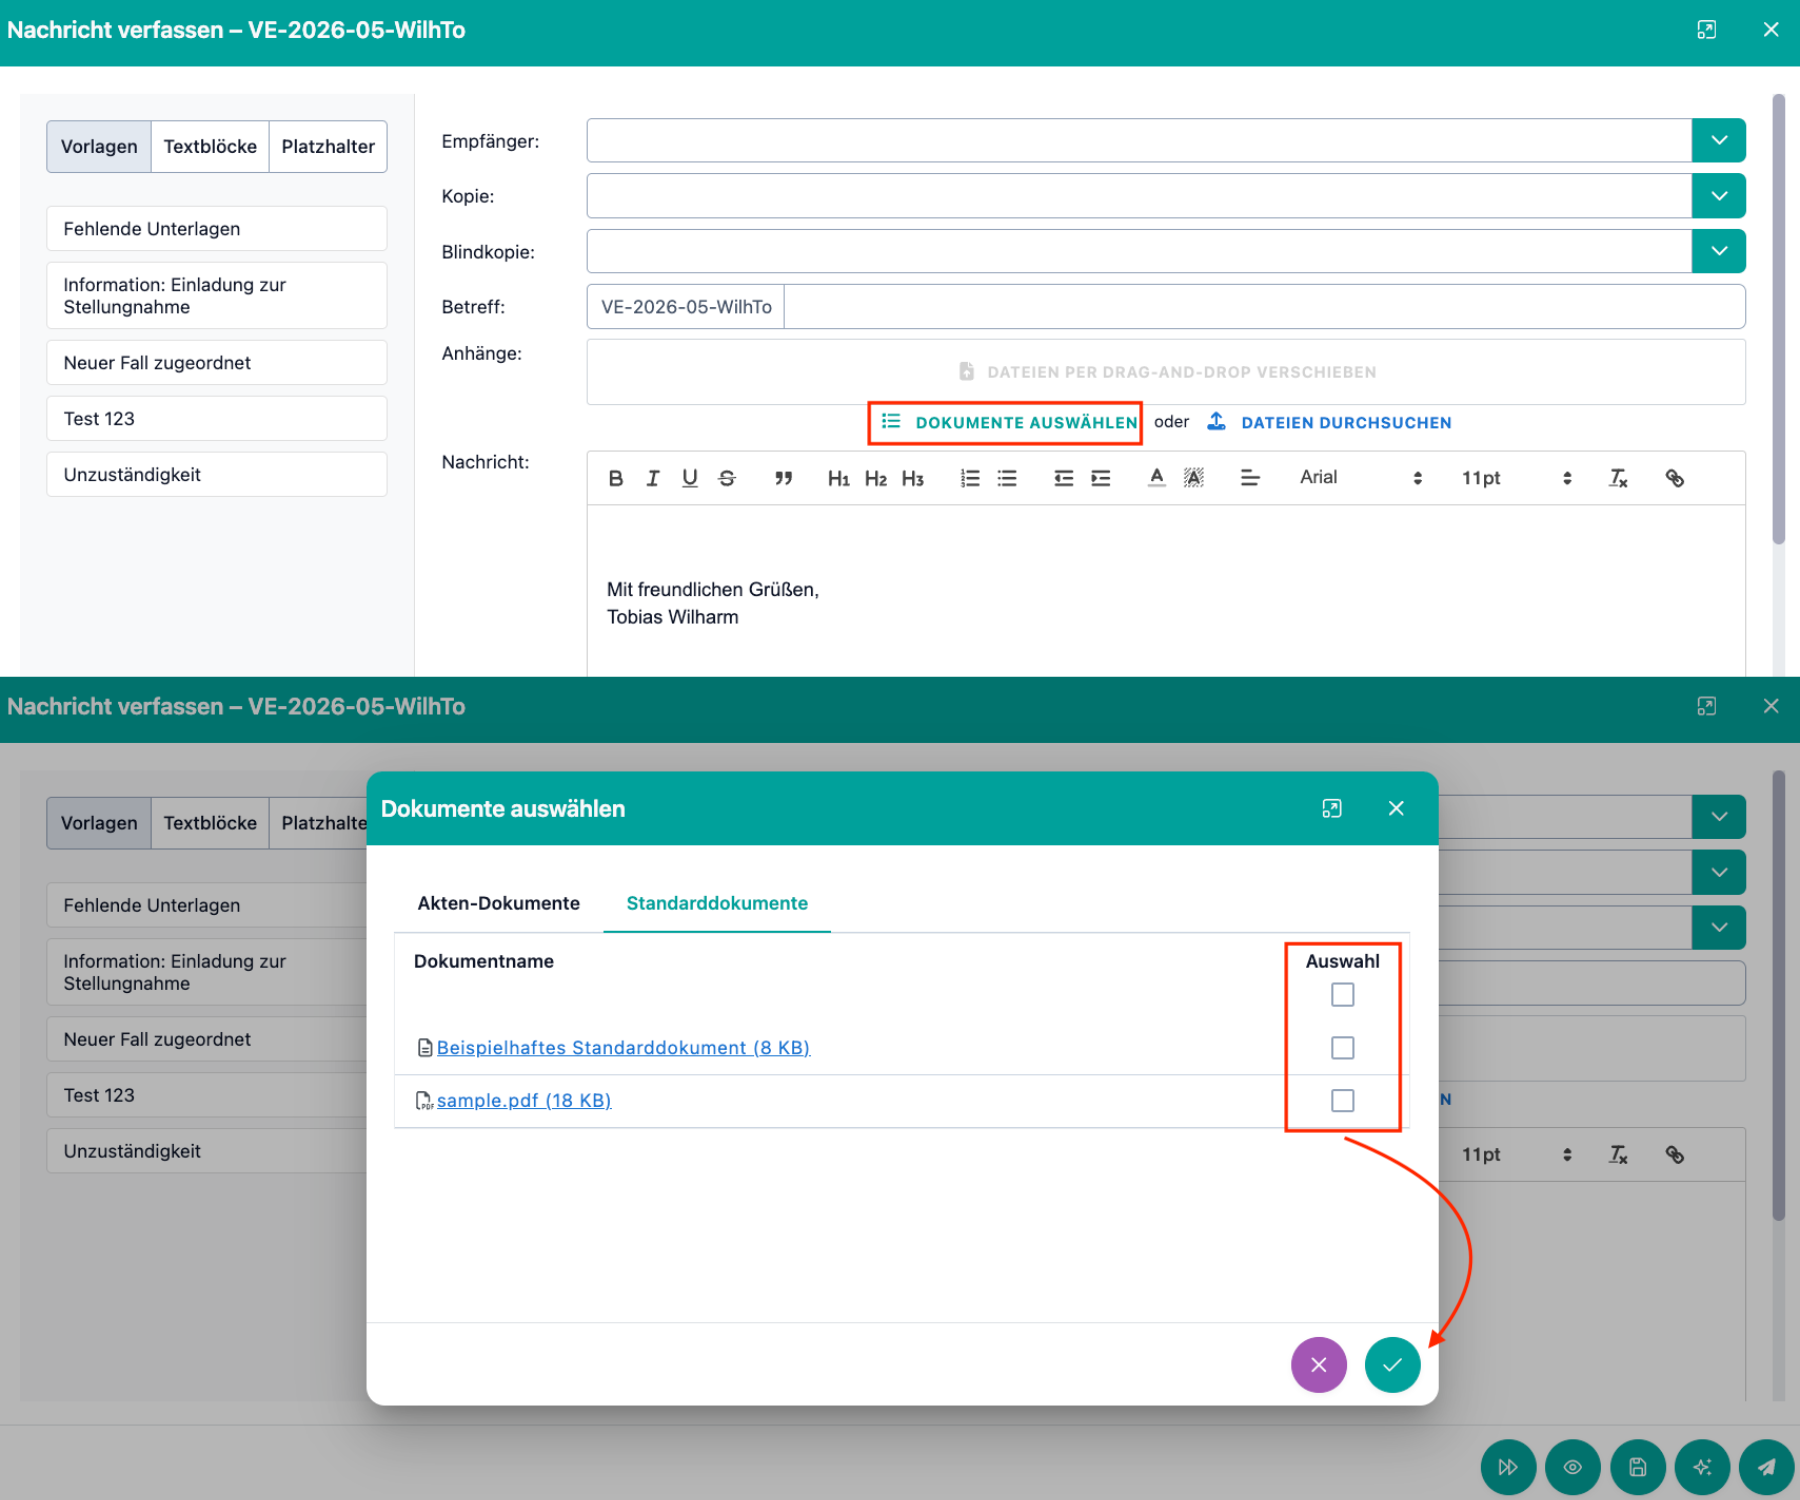Open the Platzhalter tab in top window

[328, 147]
